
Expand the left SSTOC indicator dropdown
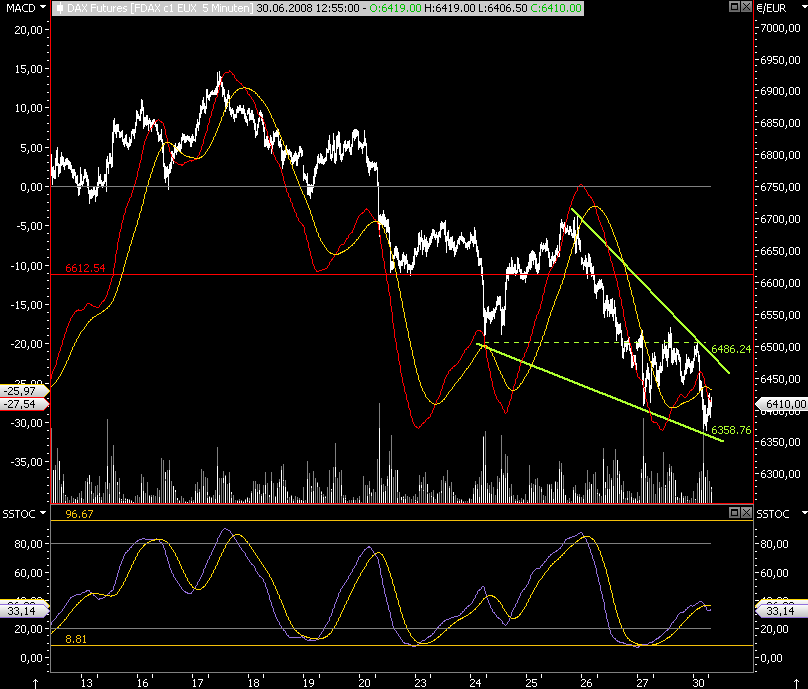pyautogui.click(x=43, y=513)
